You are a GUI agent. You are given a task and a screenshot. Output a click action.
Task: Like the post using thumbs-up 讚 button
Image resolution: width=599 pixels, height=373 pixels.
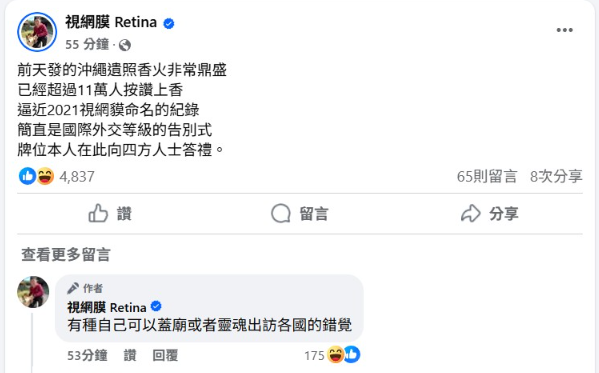(x=110, y=214)
